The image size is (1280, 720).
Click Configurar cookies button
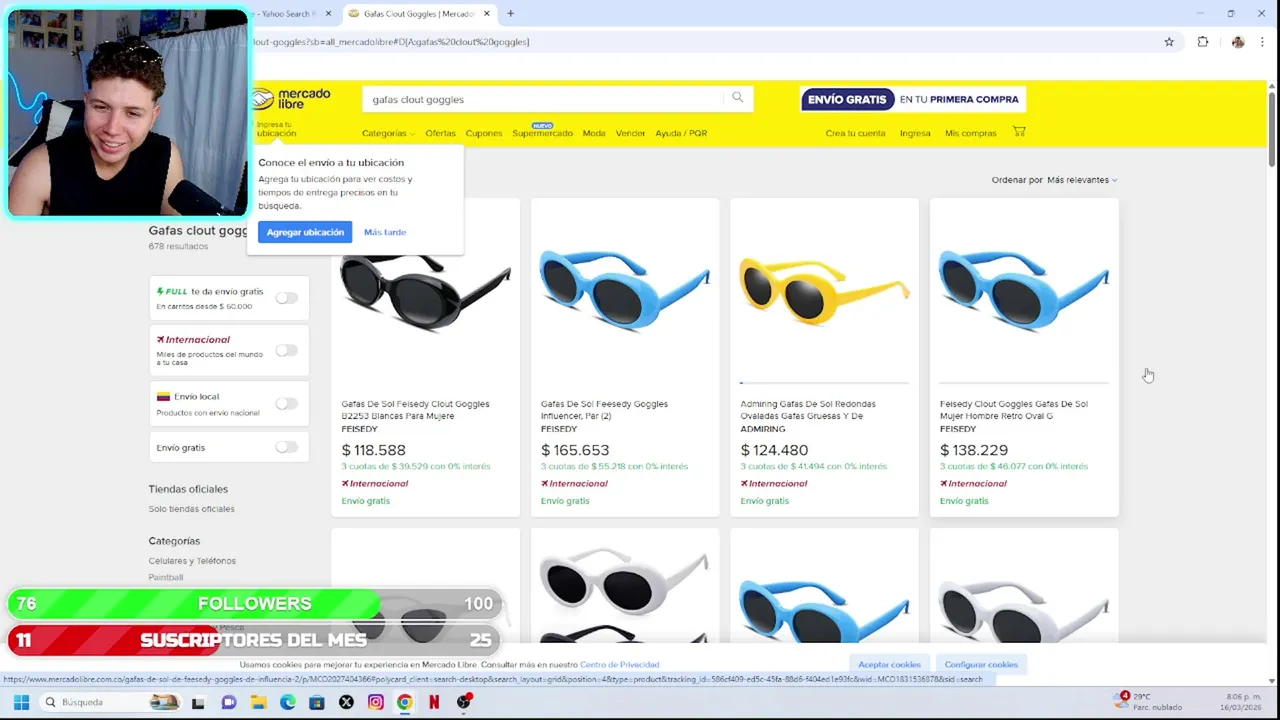coord(981,664)
